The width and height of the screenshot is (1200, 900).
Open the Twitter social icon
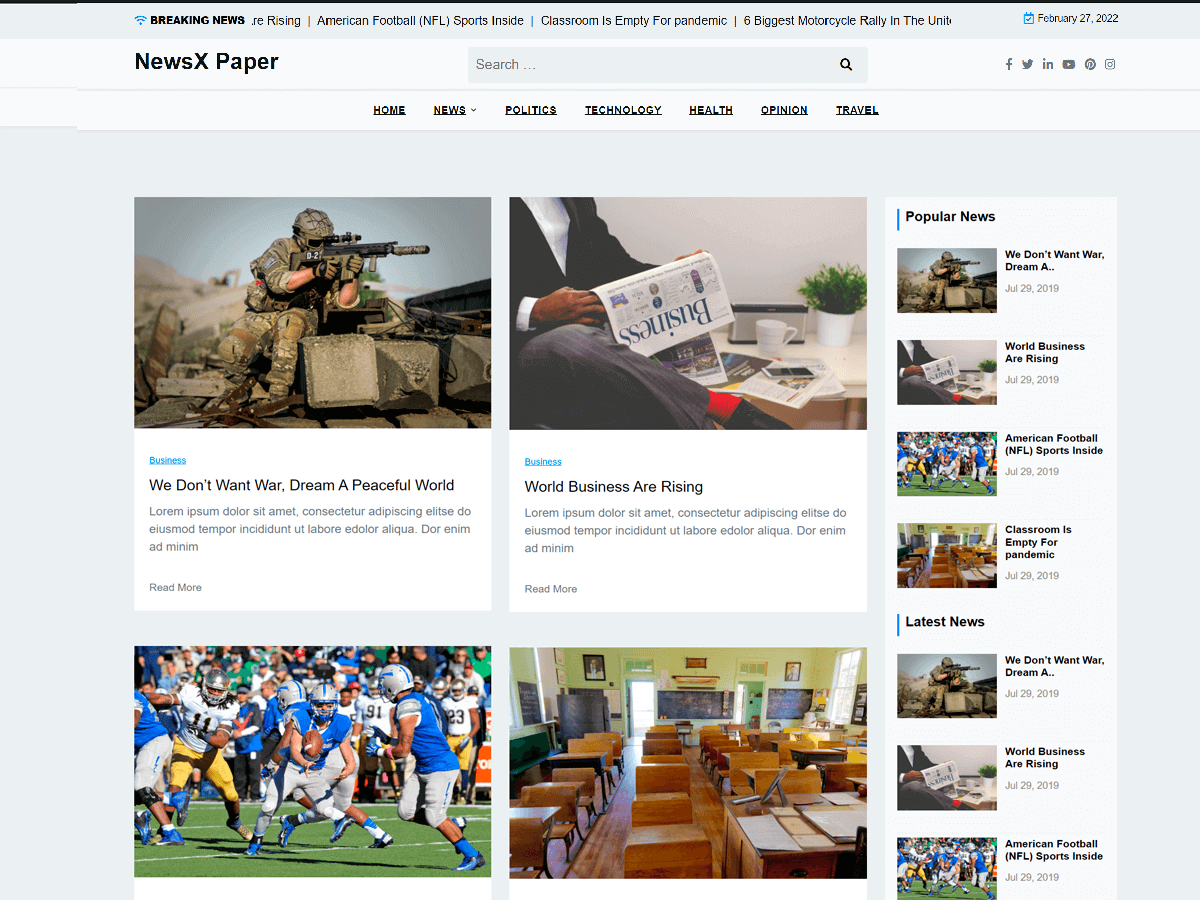click(1027, 64)
